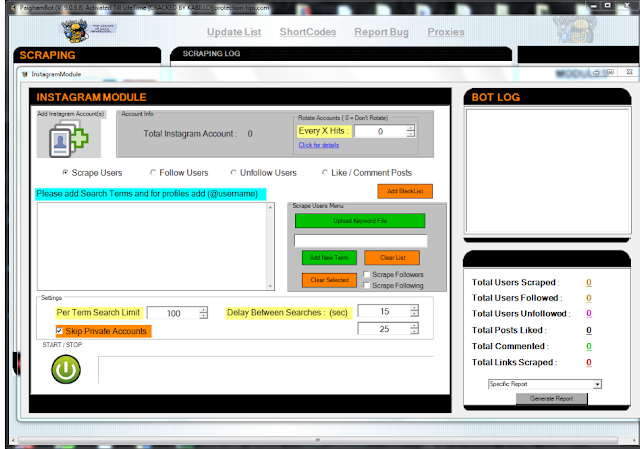This screenshot has width=640, height=449.
Task: Increase the Per Term Search Limit
Action: pyautogui.click(x=203, y=310)
